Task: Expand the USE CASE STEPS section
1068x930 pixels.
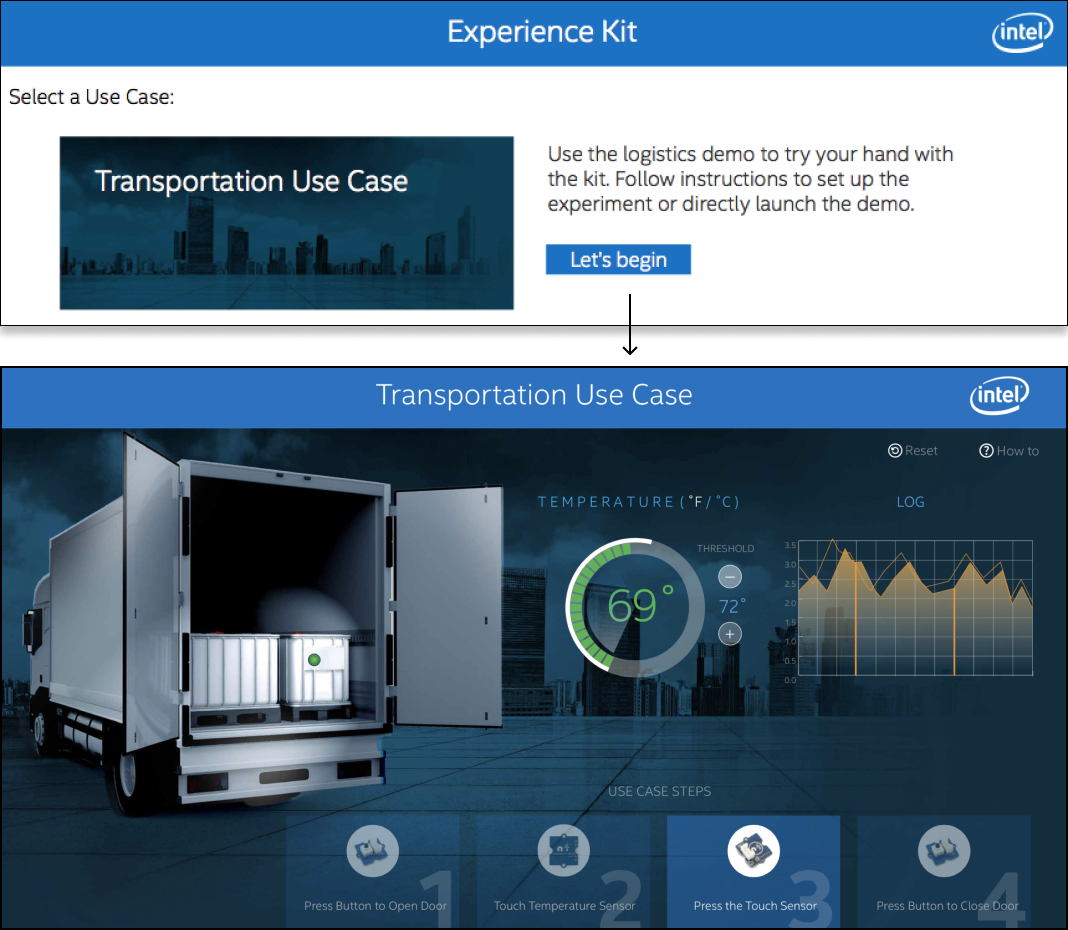Action: (x=659, y=791)
